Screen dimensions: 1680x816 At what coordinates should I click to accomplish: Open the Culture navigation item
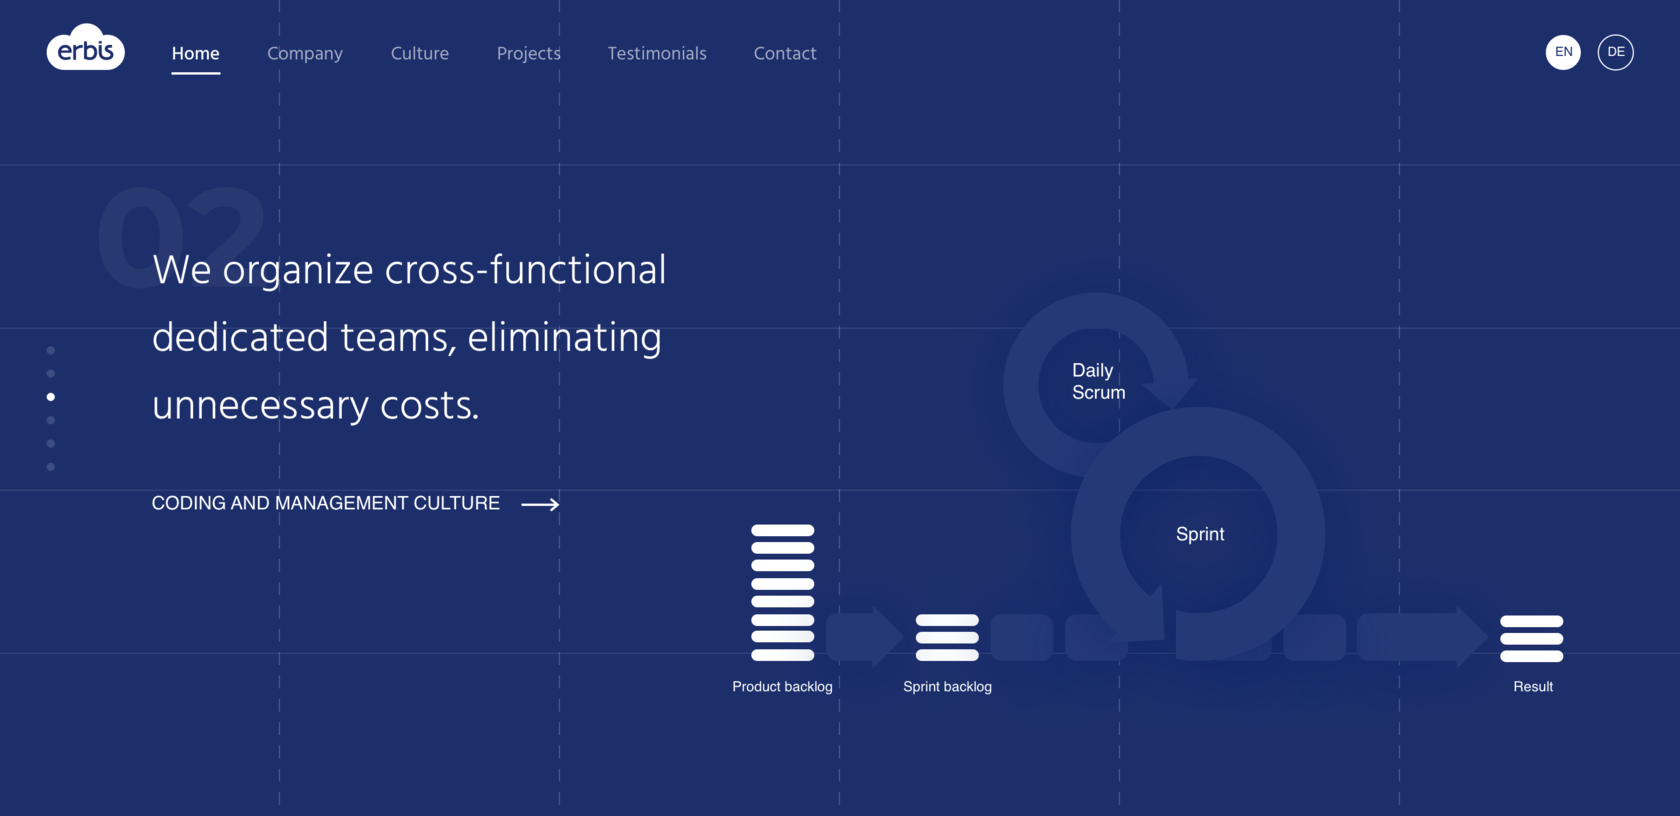tap(420, 54)
